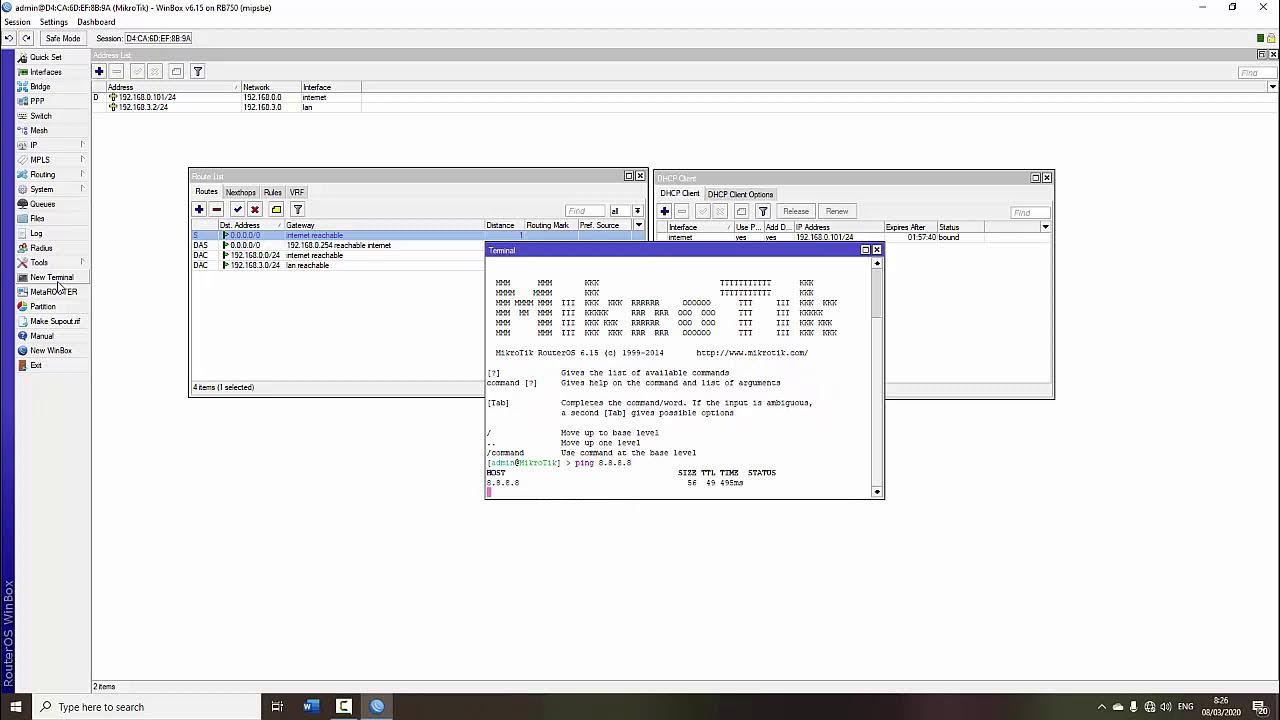Open Address List columns dropdown arrow

[1272, 87]
